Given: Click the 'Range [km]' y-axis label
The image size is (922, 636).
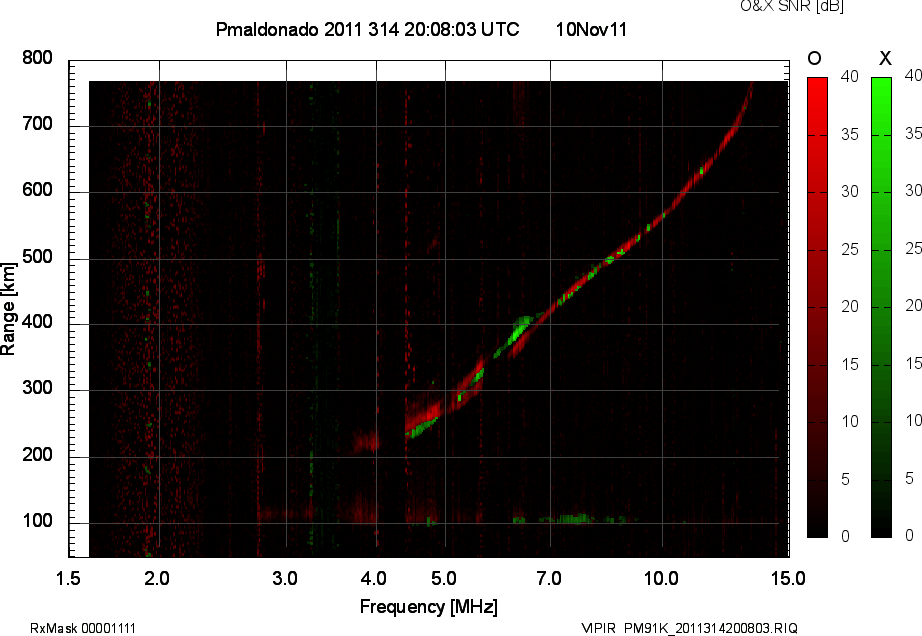Looking at the screenshot, I should [8, 309].
